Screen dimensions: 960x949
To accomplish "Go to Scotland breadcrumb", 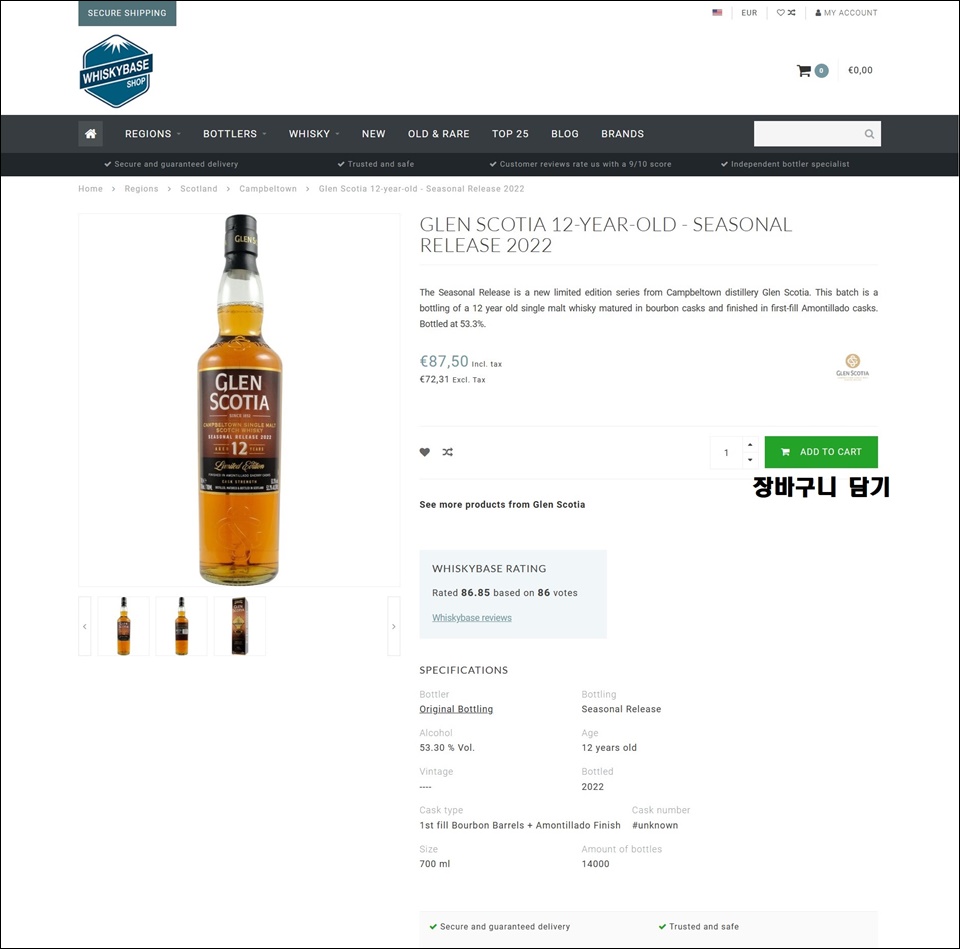I will [x=198, y=189].
